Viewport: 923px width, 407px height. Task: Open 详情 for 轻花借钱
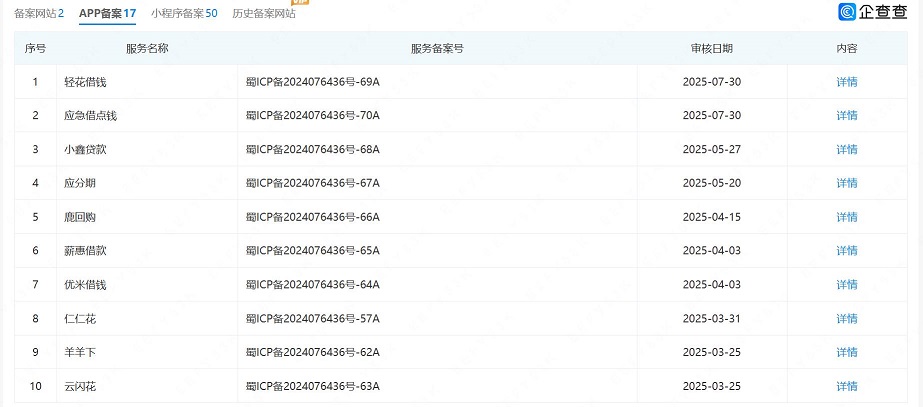(847, 82)
